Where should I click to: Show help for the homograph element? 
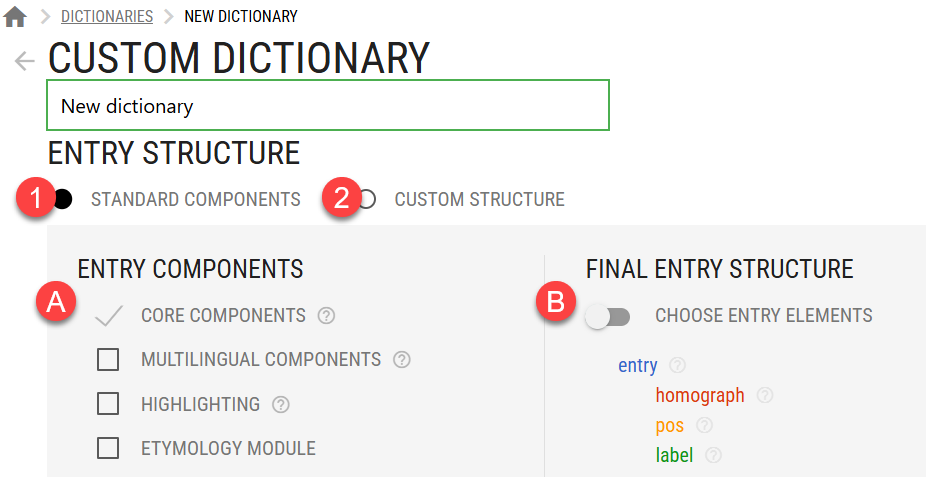(765, 395)
